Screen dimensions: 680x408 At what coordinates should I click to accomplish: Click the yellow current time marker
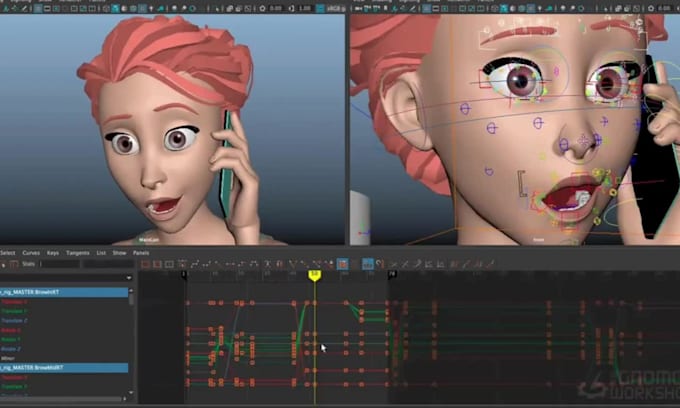(314, 275)
